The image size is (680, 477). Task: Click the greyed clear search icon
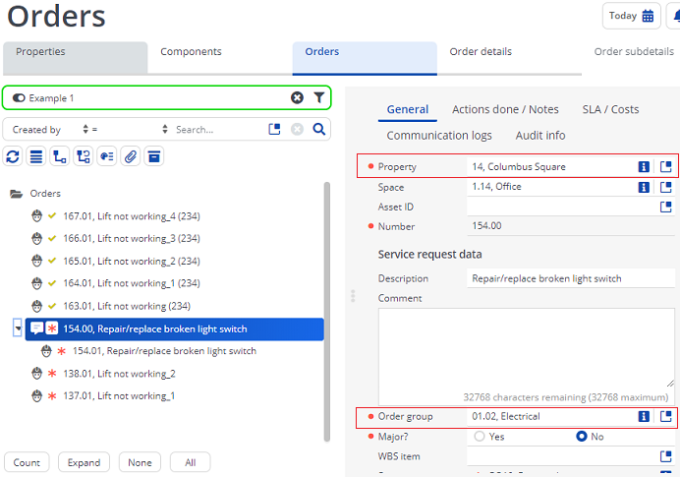(297, 129)
